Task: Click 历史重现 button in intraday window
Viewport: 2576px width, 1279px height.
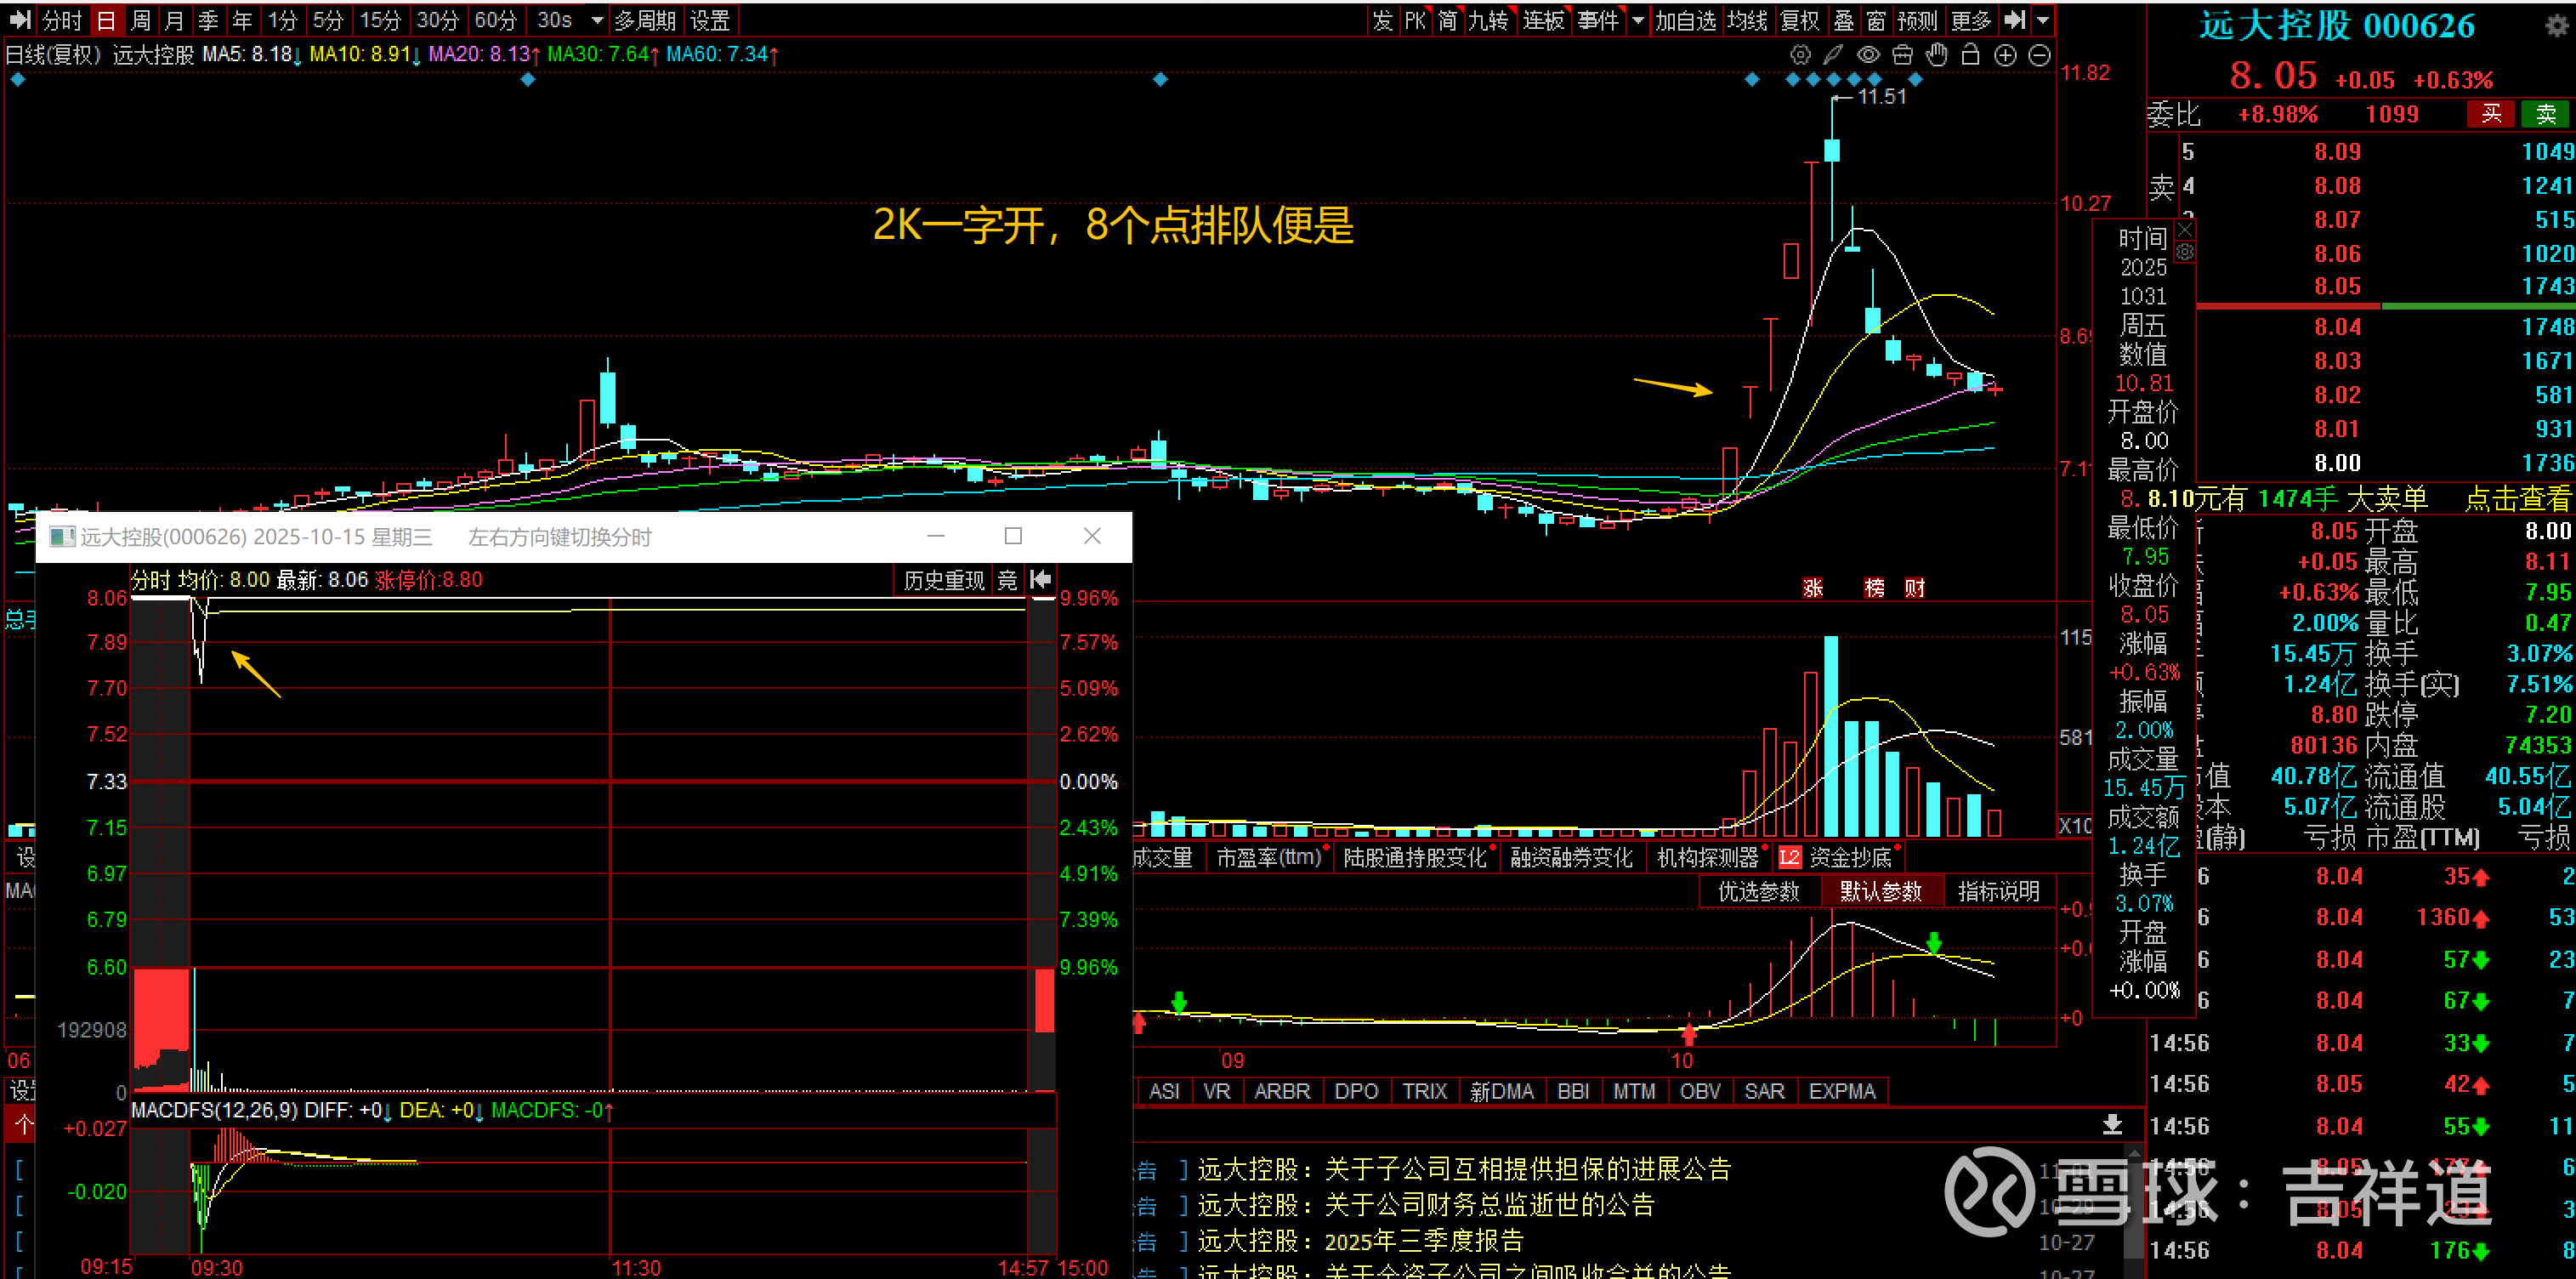Action: coord(943,580)
